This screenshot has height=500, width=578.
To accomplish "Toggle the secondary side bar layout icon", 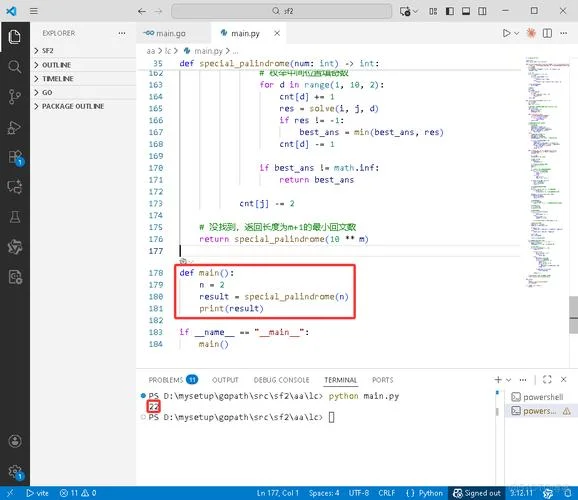I will click(x=482, y=11).
